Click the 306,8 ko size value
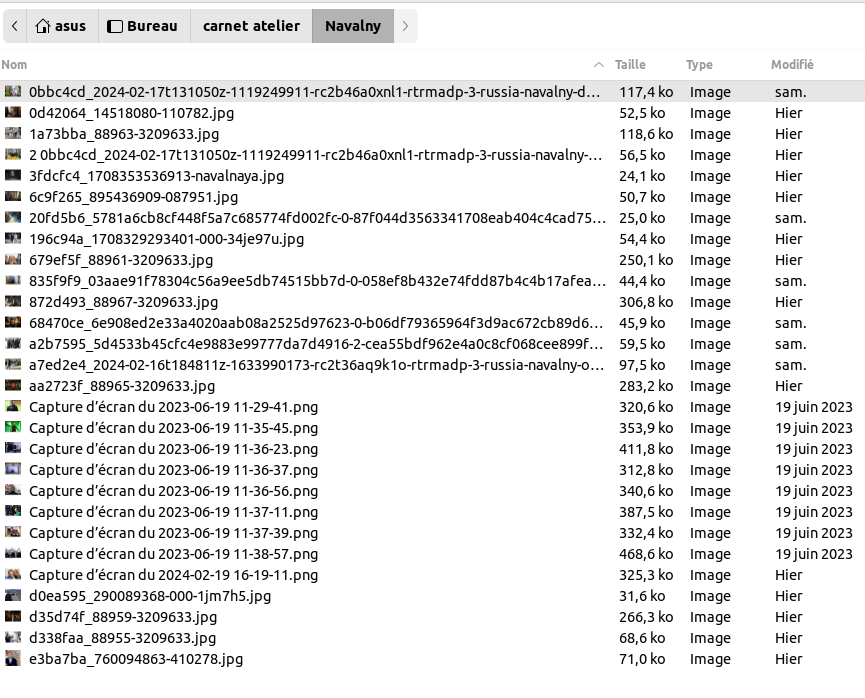 (646, 302)
